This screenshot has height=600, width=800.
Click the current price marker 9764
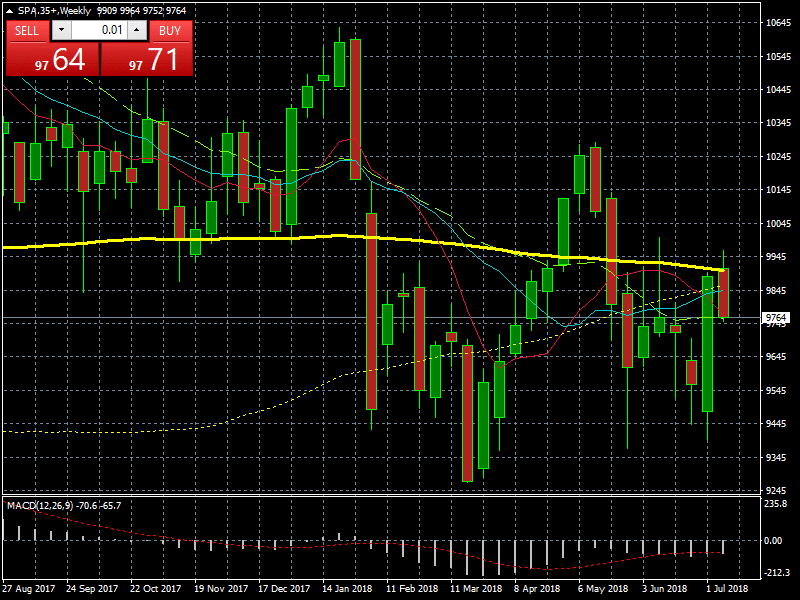click(775, 318)
